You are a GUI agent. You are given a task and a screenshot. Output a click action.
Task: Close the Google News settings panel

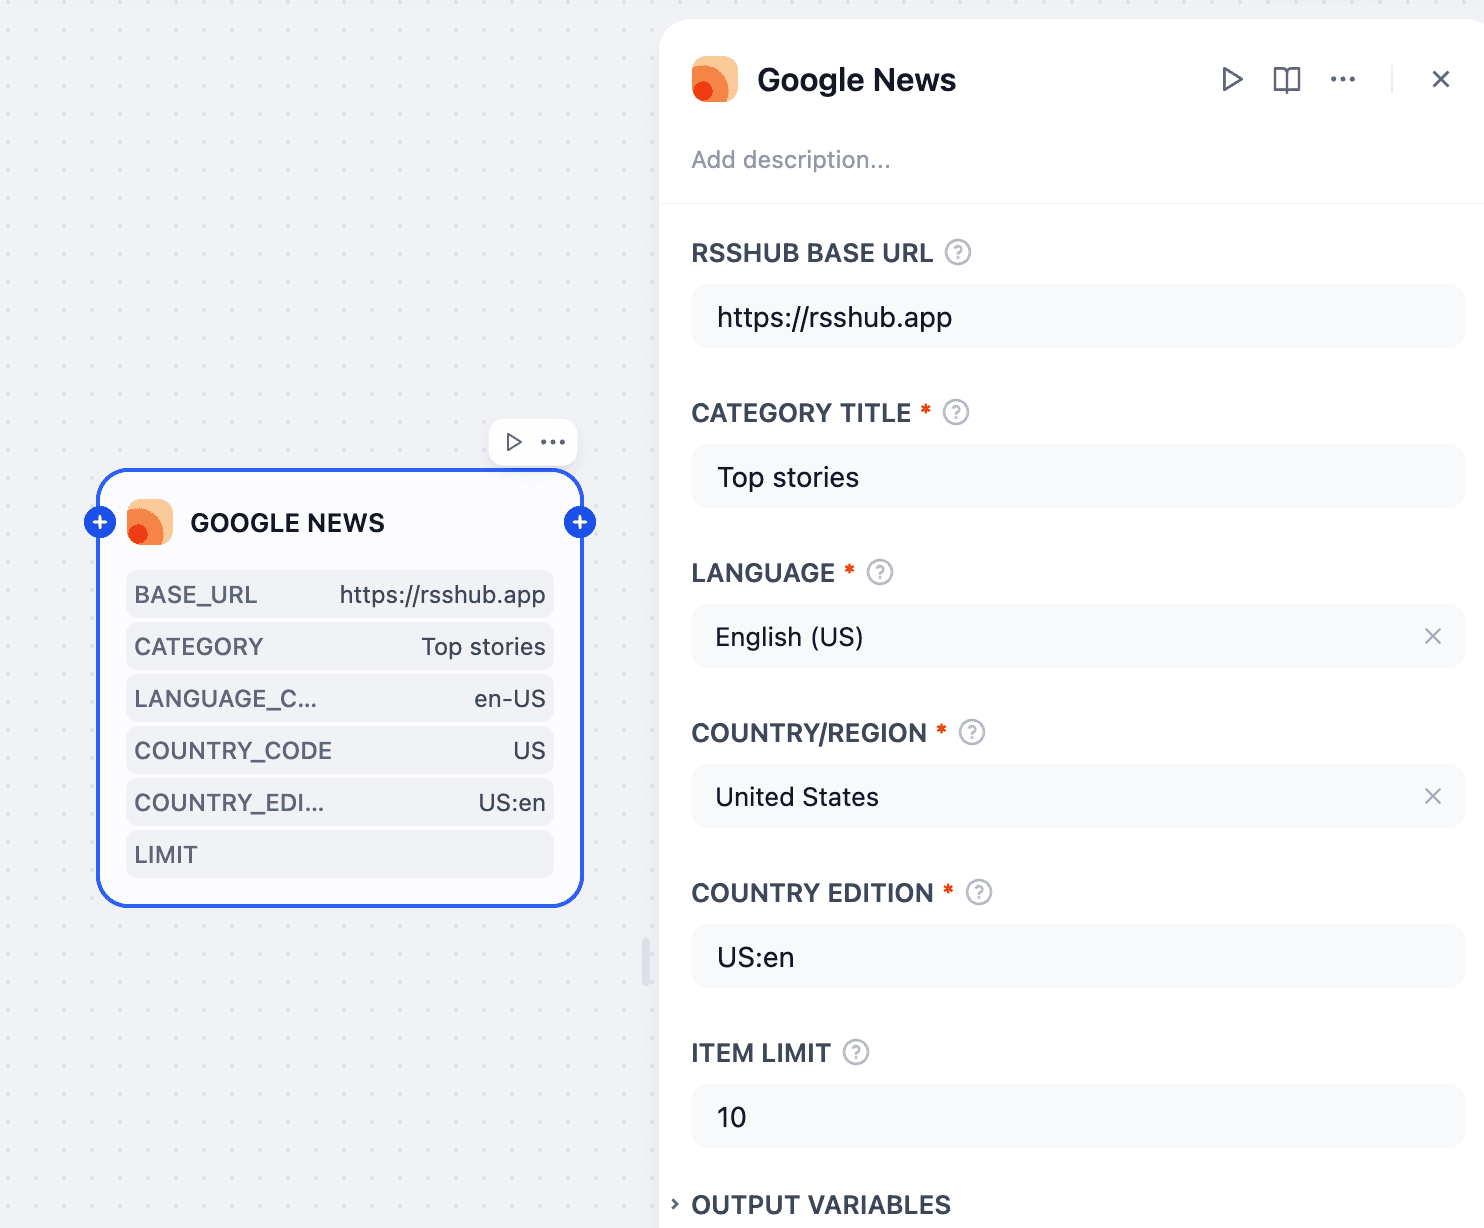tap(1440, 79)
